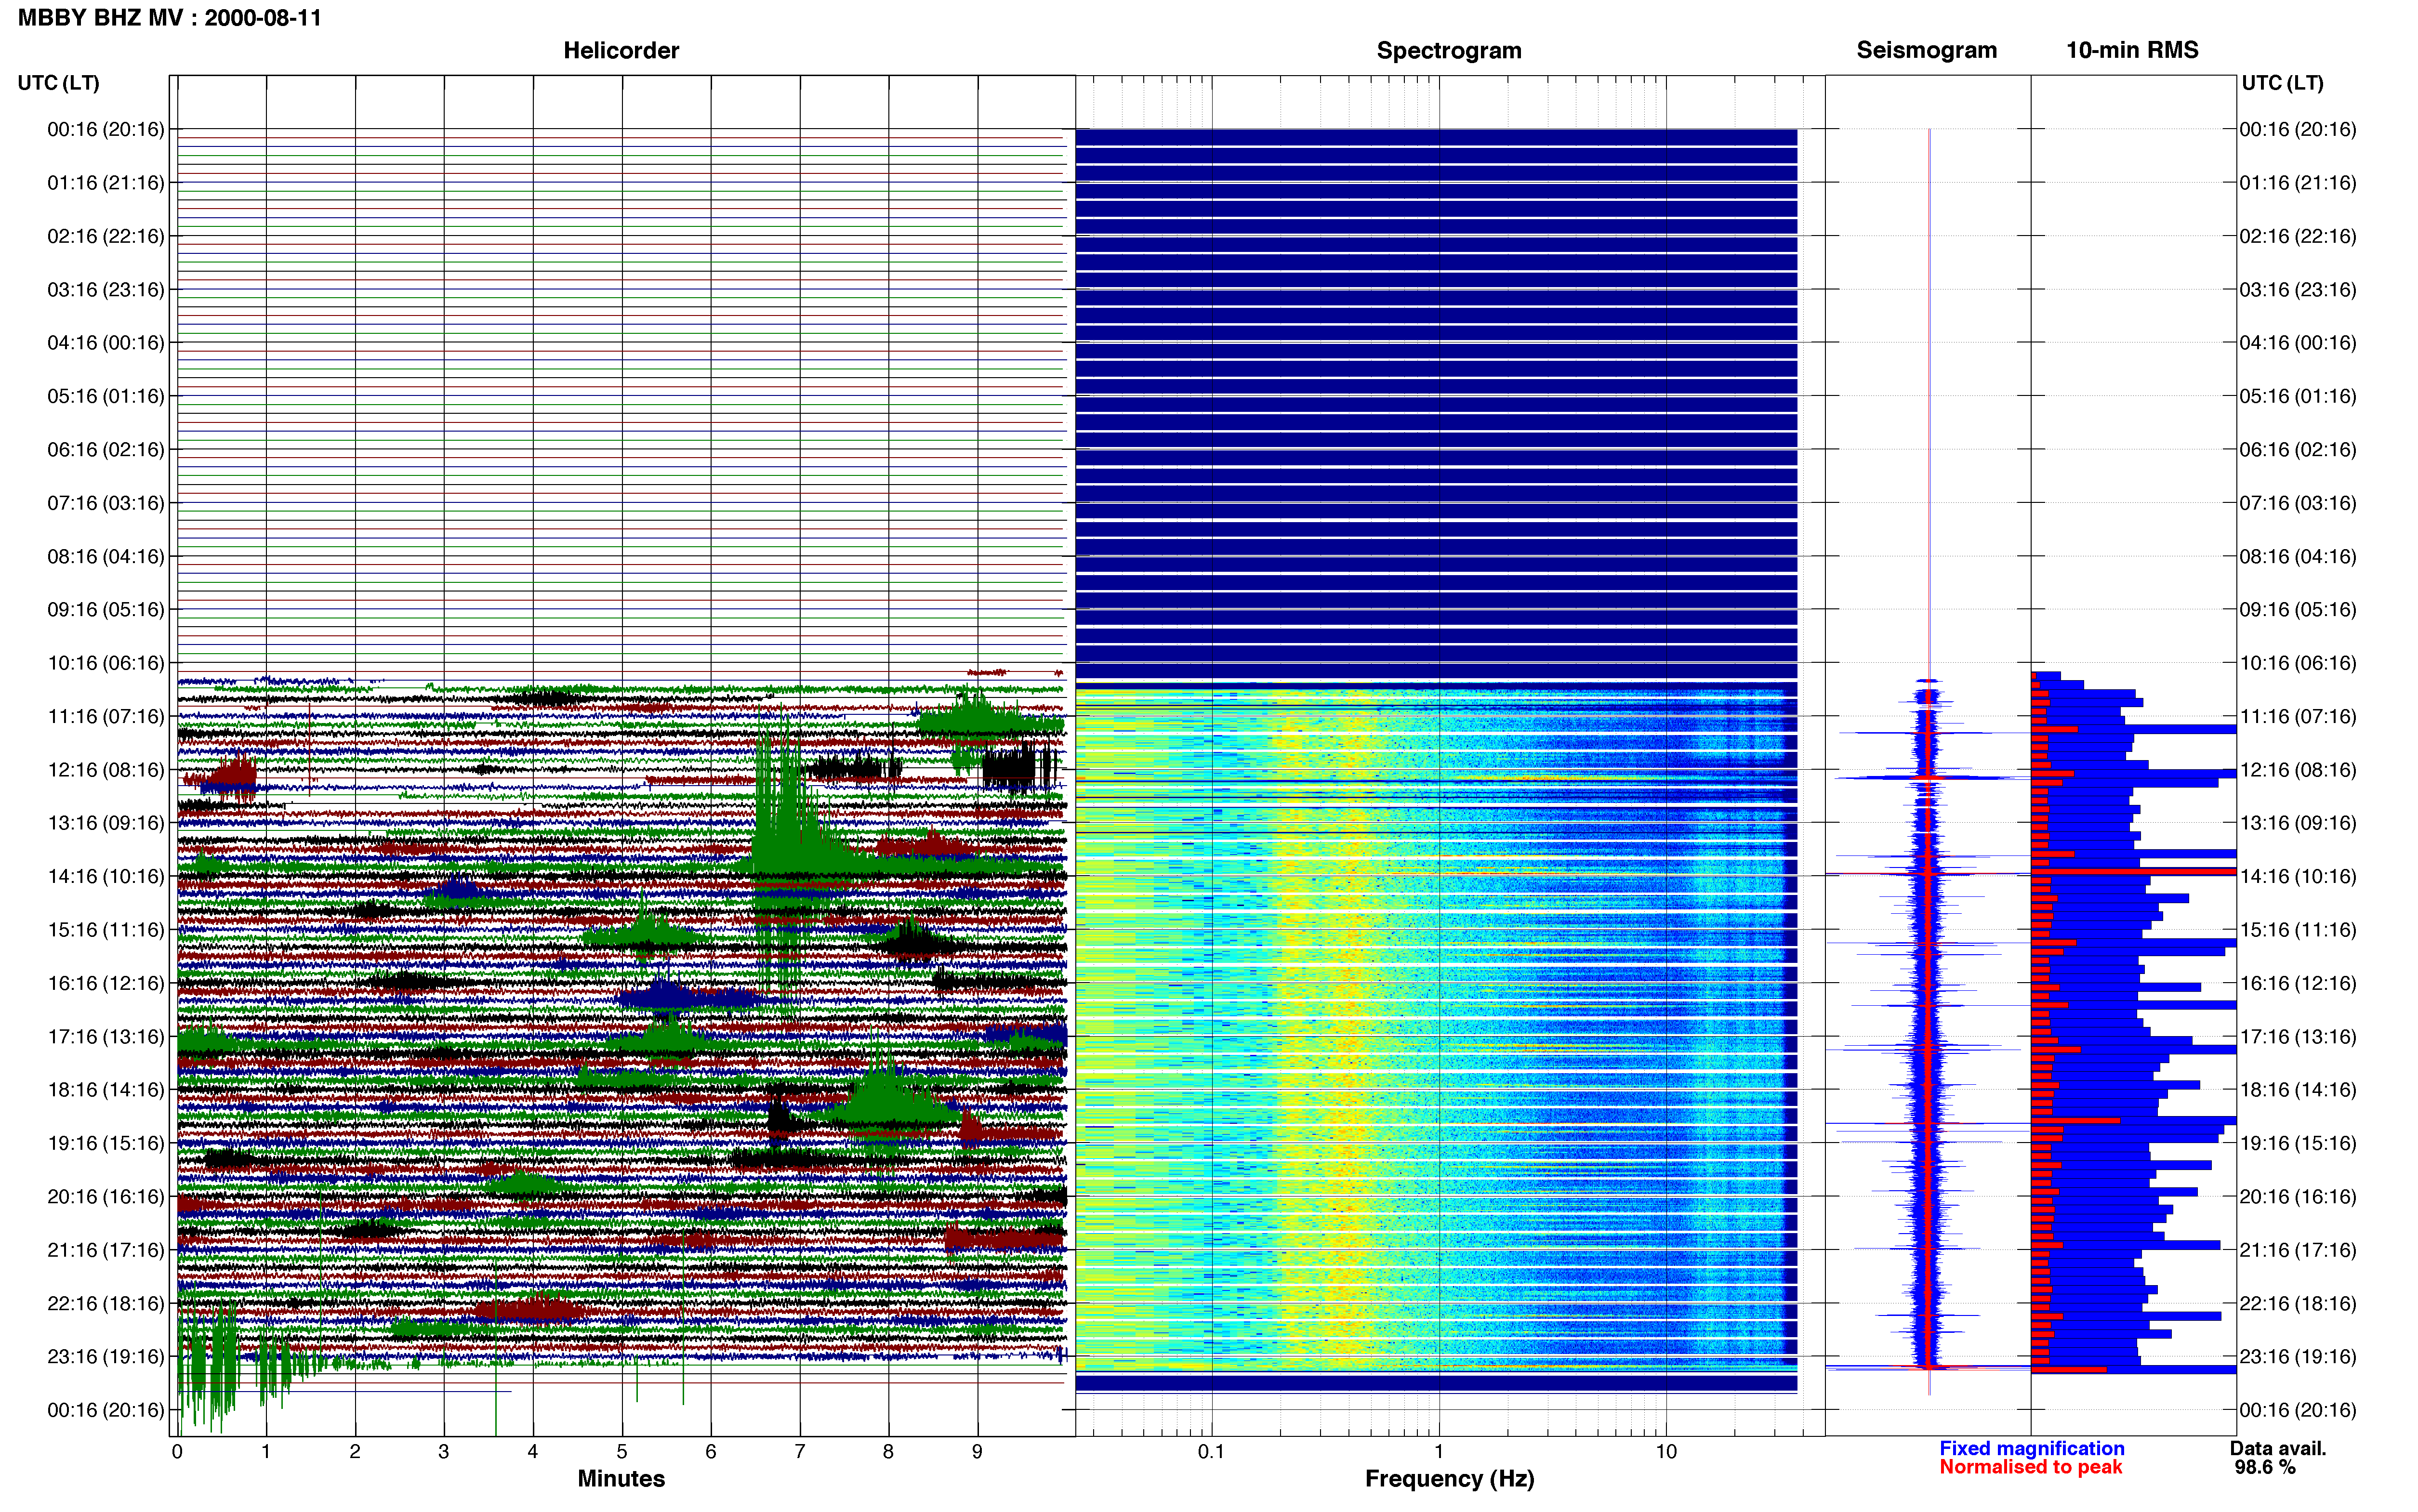
Task: Click left time label '22:16 (18:16)'
Action: (105, 1303)
